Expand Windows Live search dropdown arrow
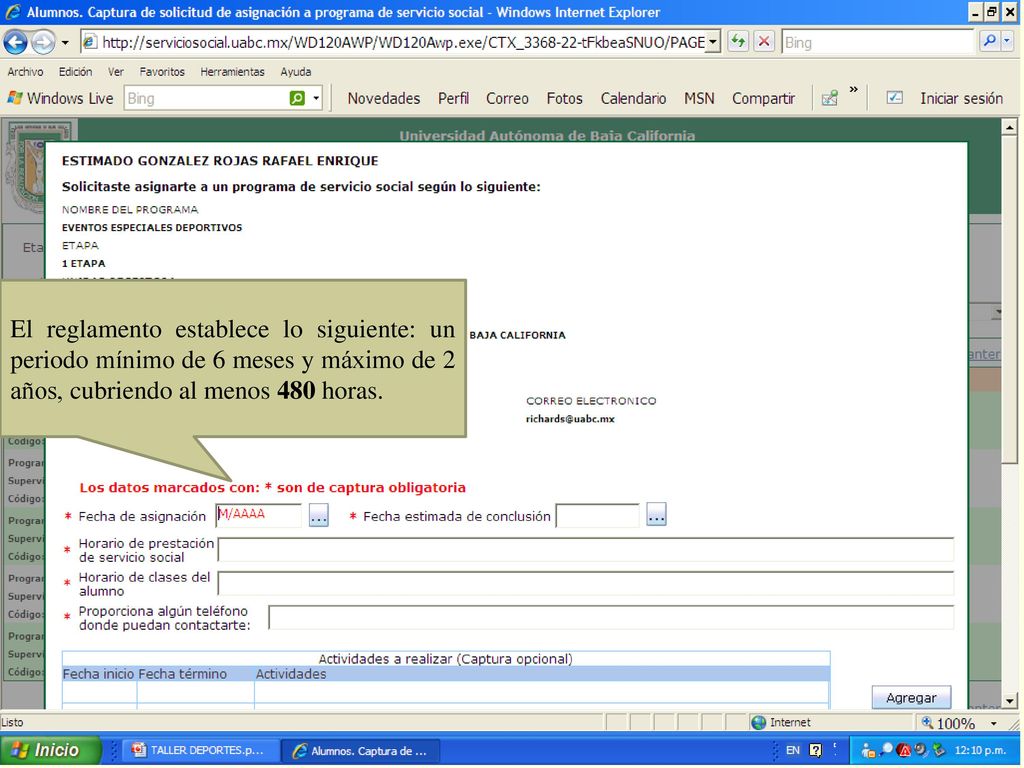The height and width of the screenshot is (768, 1024). pos(316,99)
